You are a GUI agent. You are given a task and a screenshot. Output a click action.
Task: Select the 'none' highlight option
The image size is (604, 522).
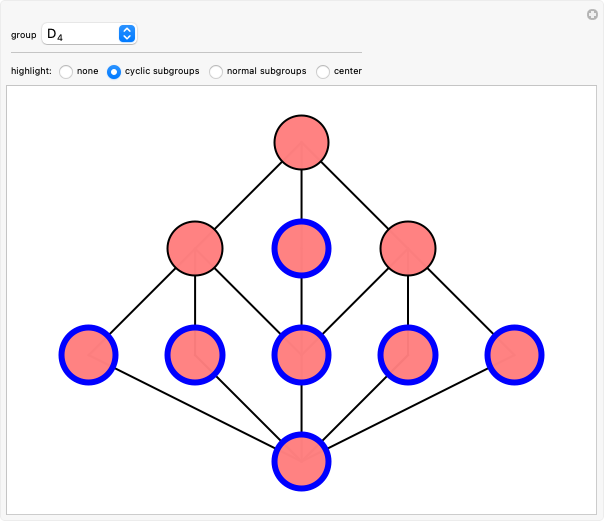[x=66, y=72]
